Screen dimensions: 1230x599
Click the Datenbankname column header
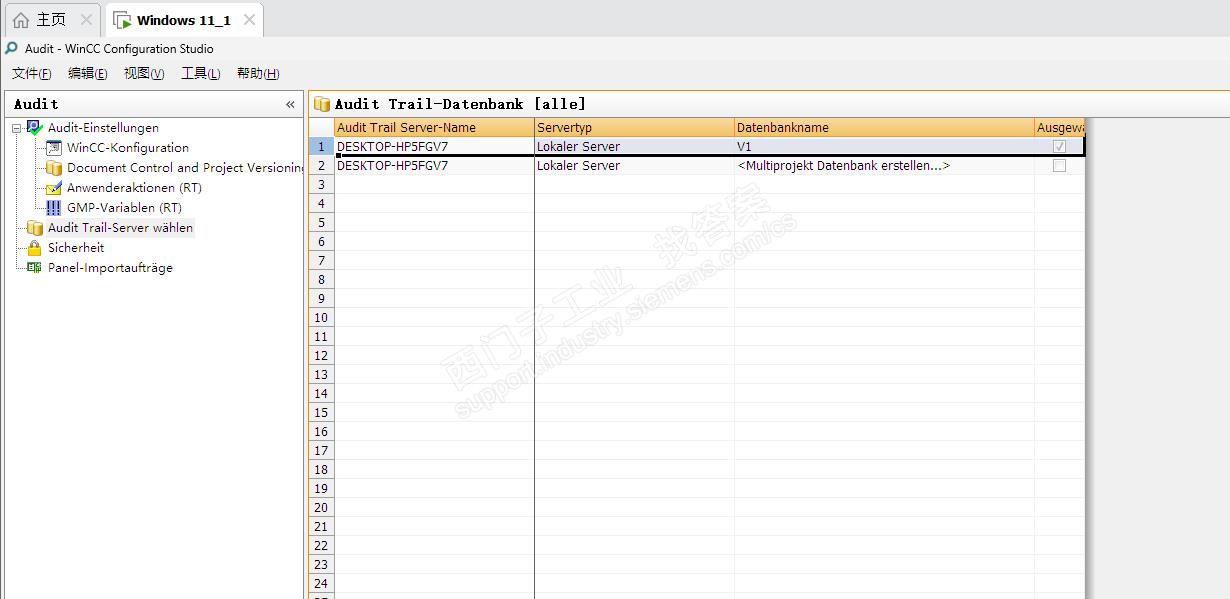point(884,128)
